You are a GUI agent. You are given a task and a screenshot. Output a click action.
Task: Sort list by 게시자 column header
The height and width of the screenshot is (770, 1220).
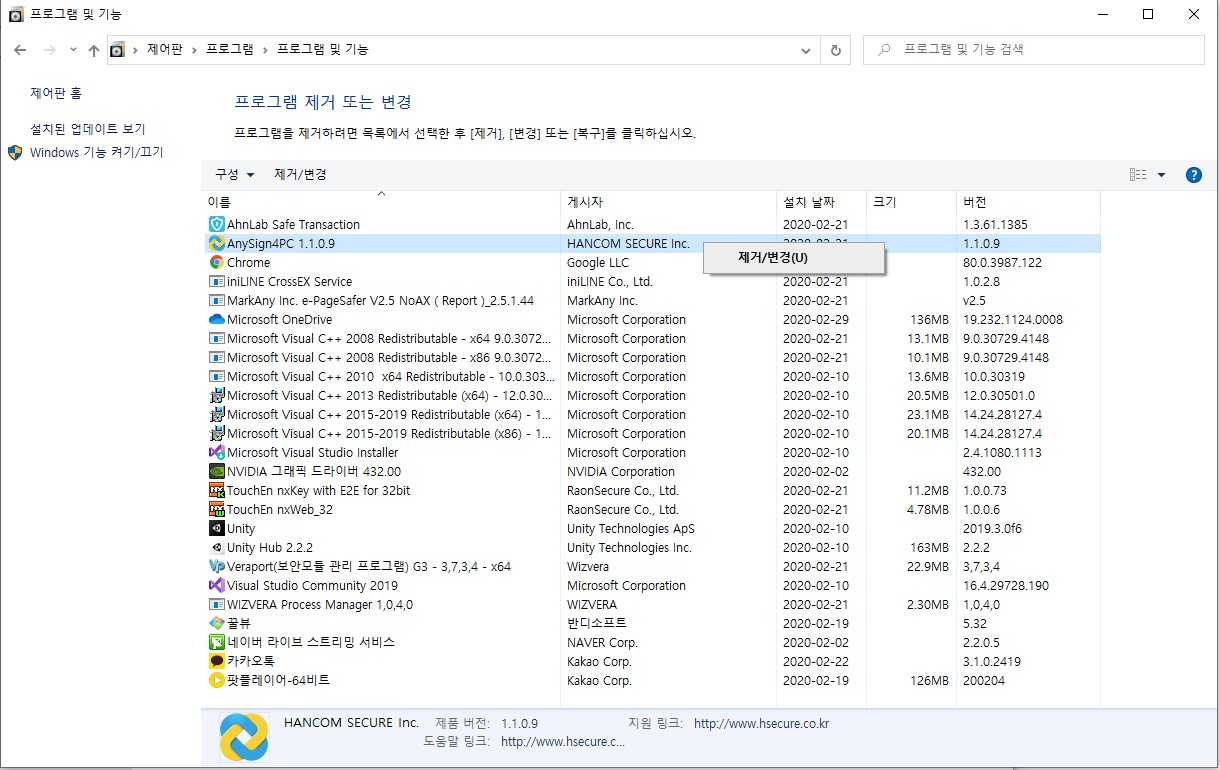pos(669,202)
